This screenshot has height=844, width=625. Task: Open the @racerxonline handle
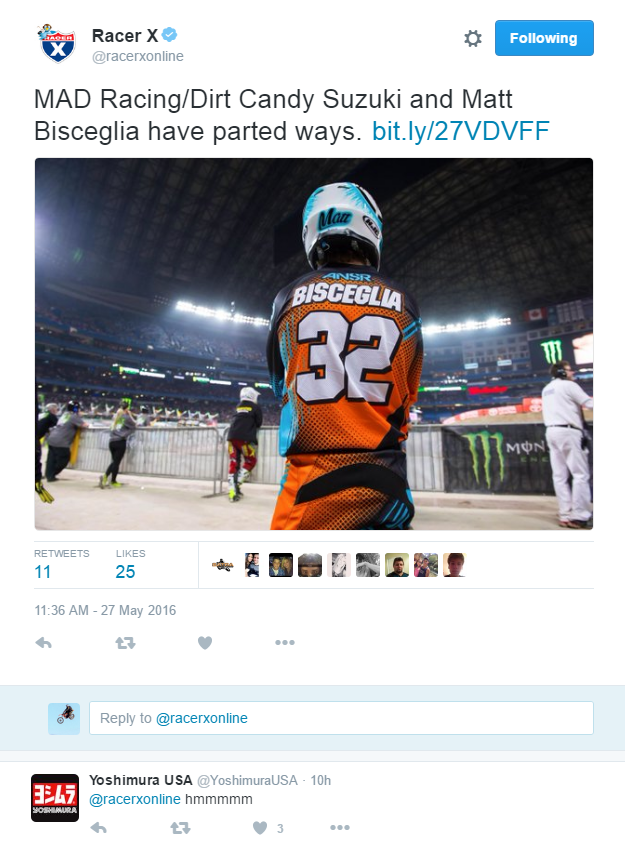tap(138, 56)
